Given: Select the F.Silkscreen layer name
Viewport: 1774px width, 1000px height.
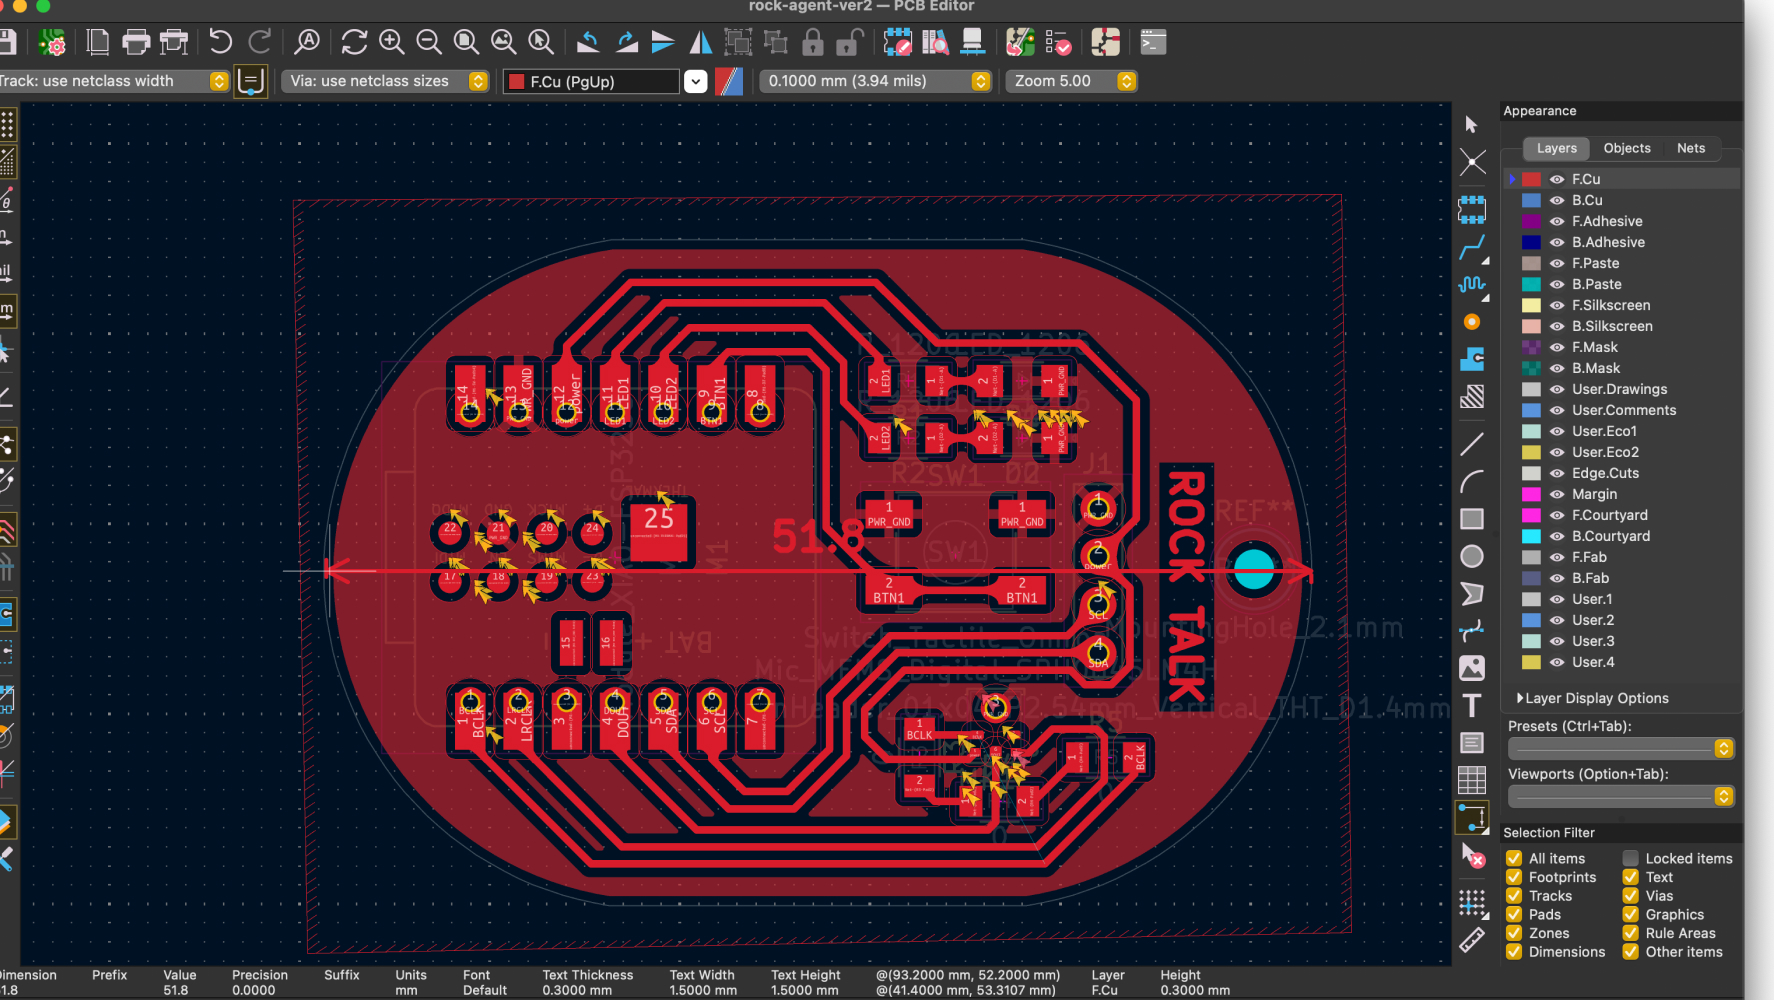Looking at the screenshot, I should pos(1610,305).
